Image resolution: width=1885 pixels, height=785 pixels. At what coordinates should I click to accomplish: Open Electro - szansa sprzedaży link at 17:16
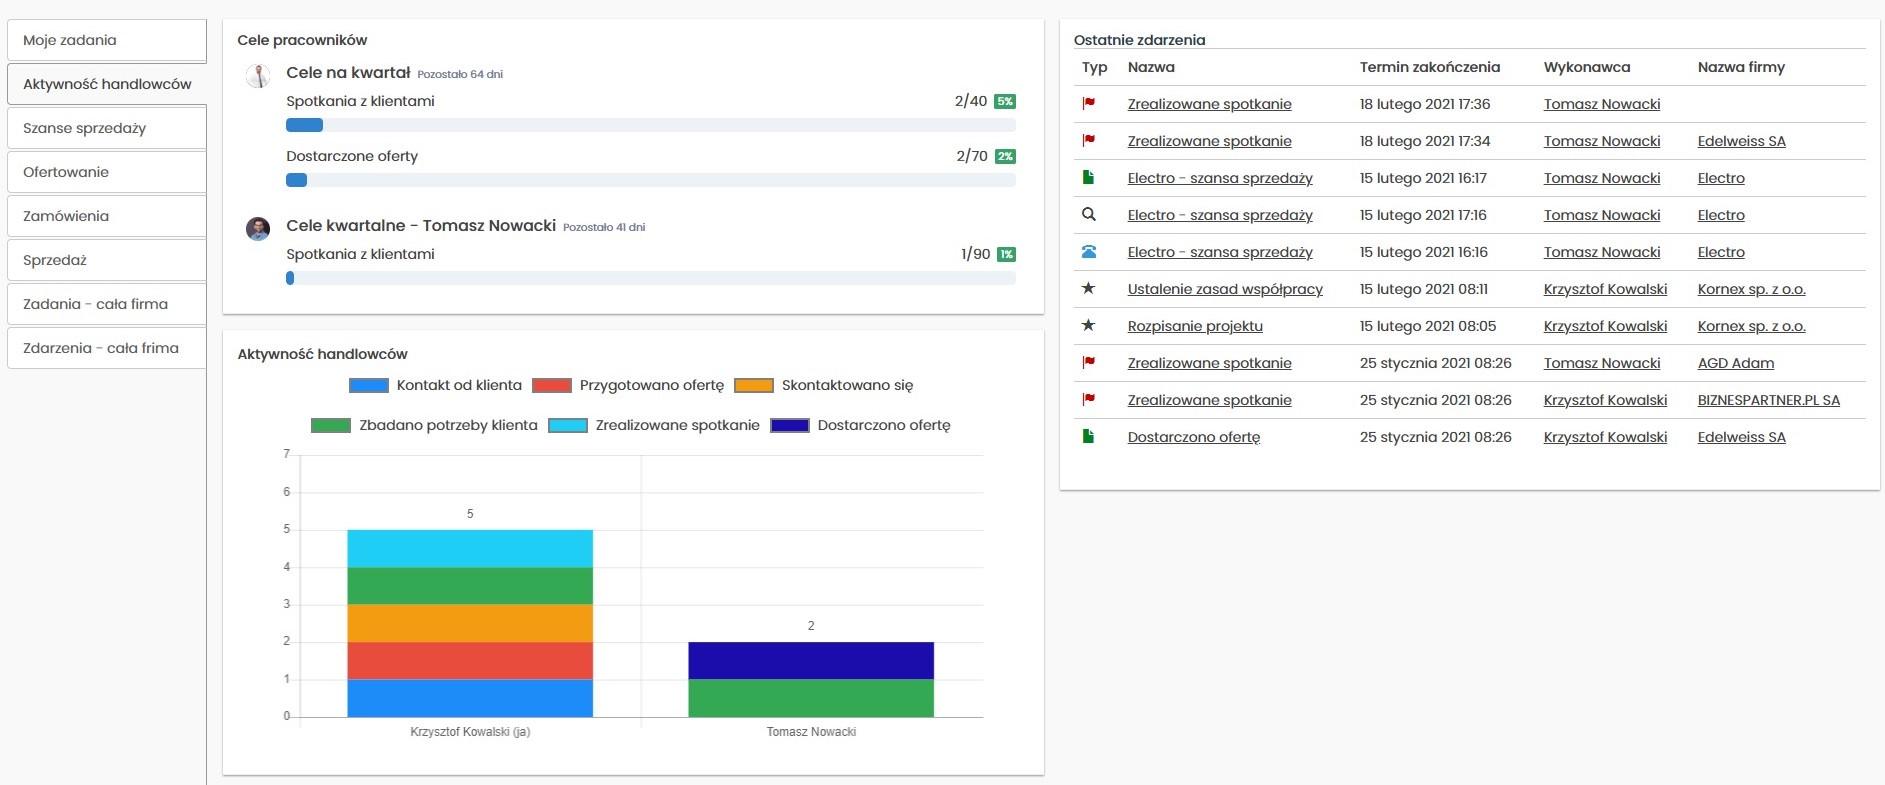click(x=1220, y=215)
